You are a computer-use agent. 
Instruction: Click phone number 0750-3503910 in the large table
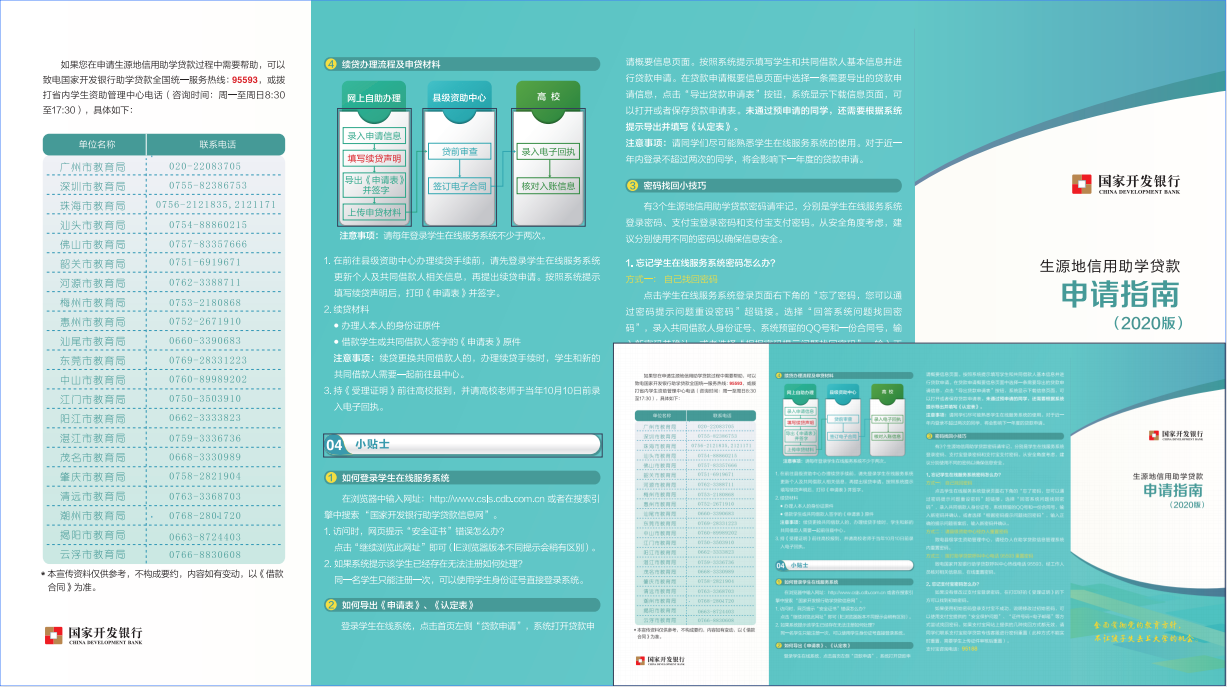(x=205, y=399)
